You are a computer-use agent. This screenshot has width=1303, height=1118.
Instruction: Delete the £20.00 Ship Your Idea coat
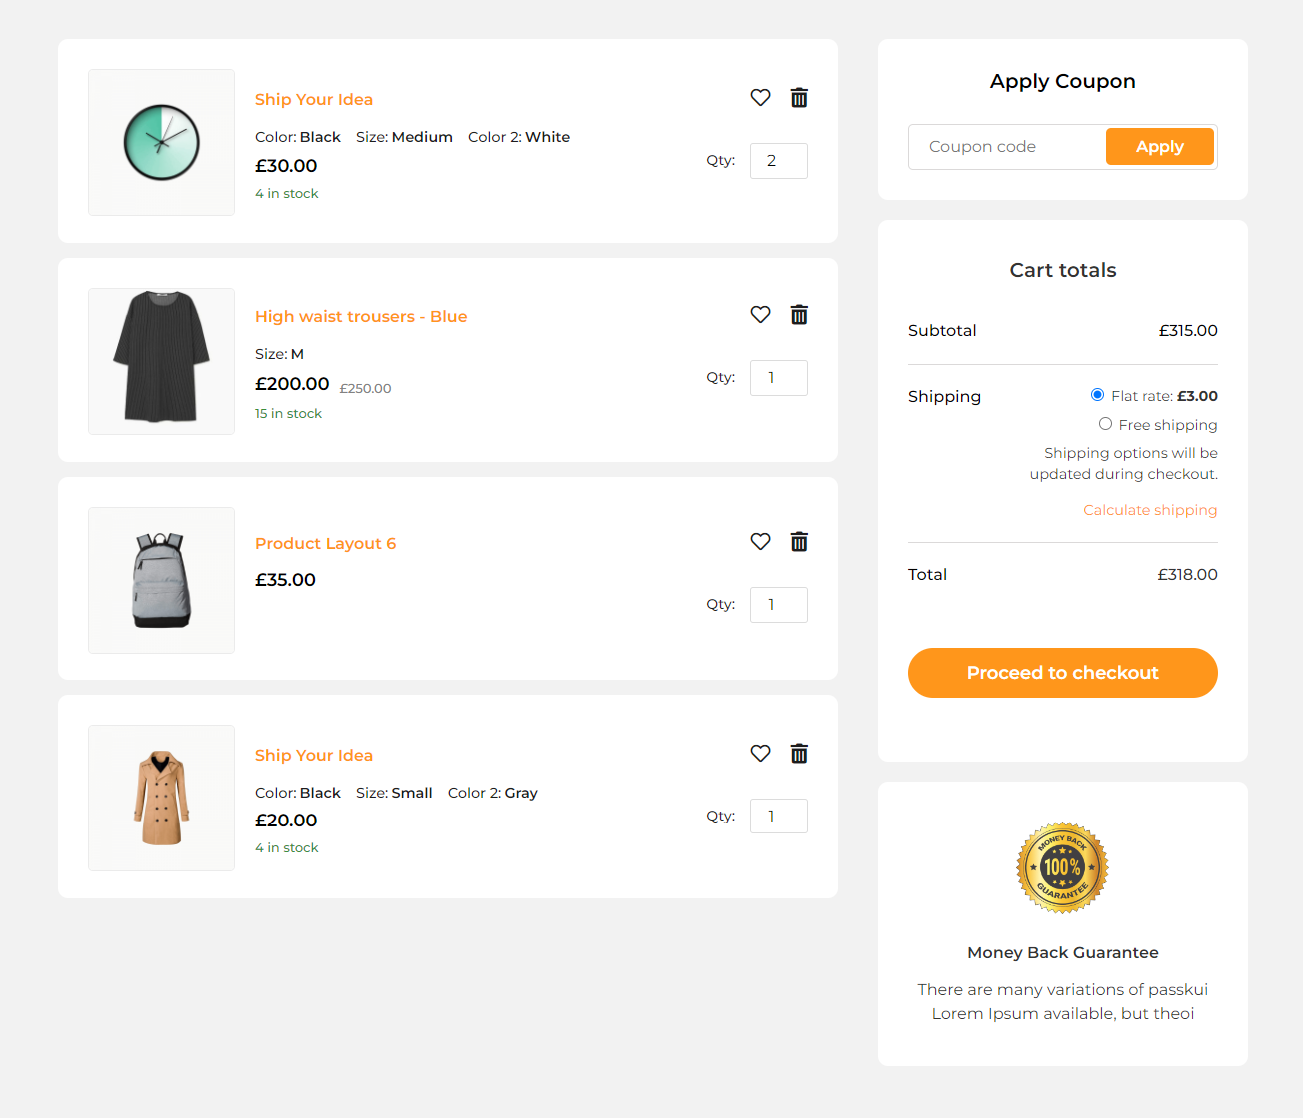[799, 753]
